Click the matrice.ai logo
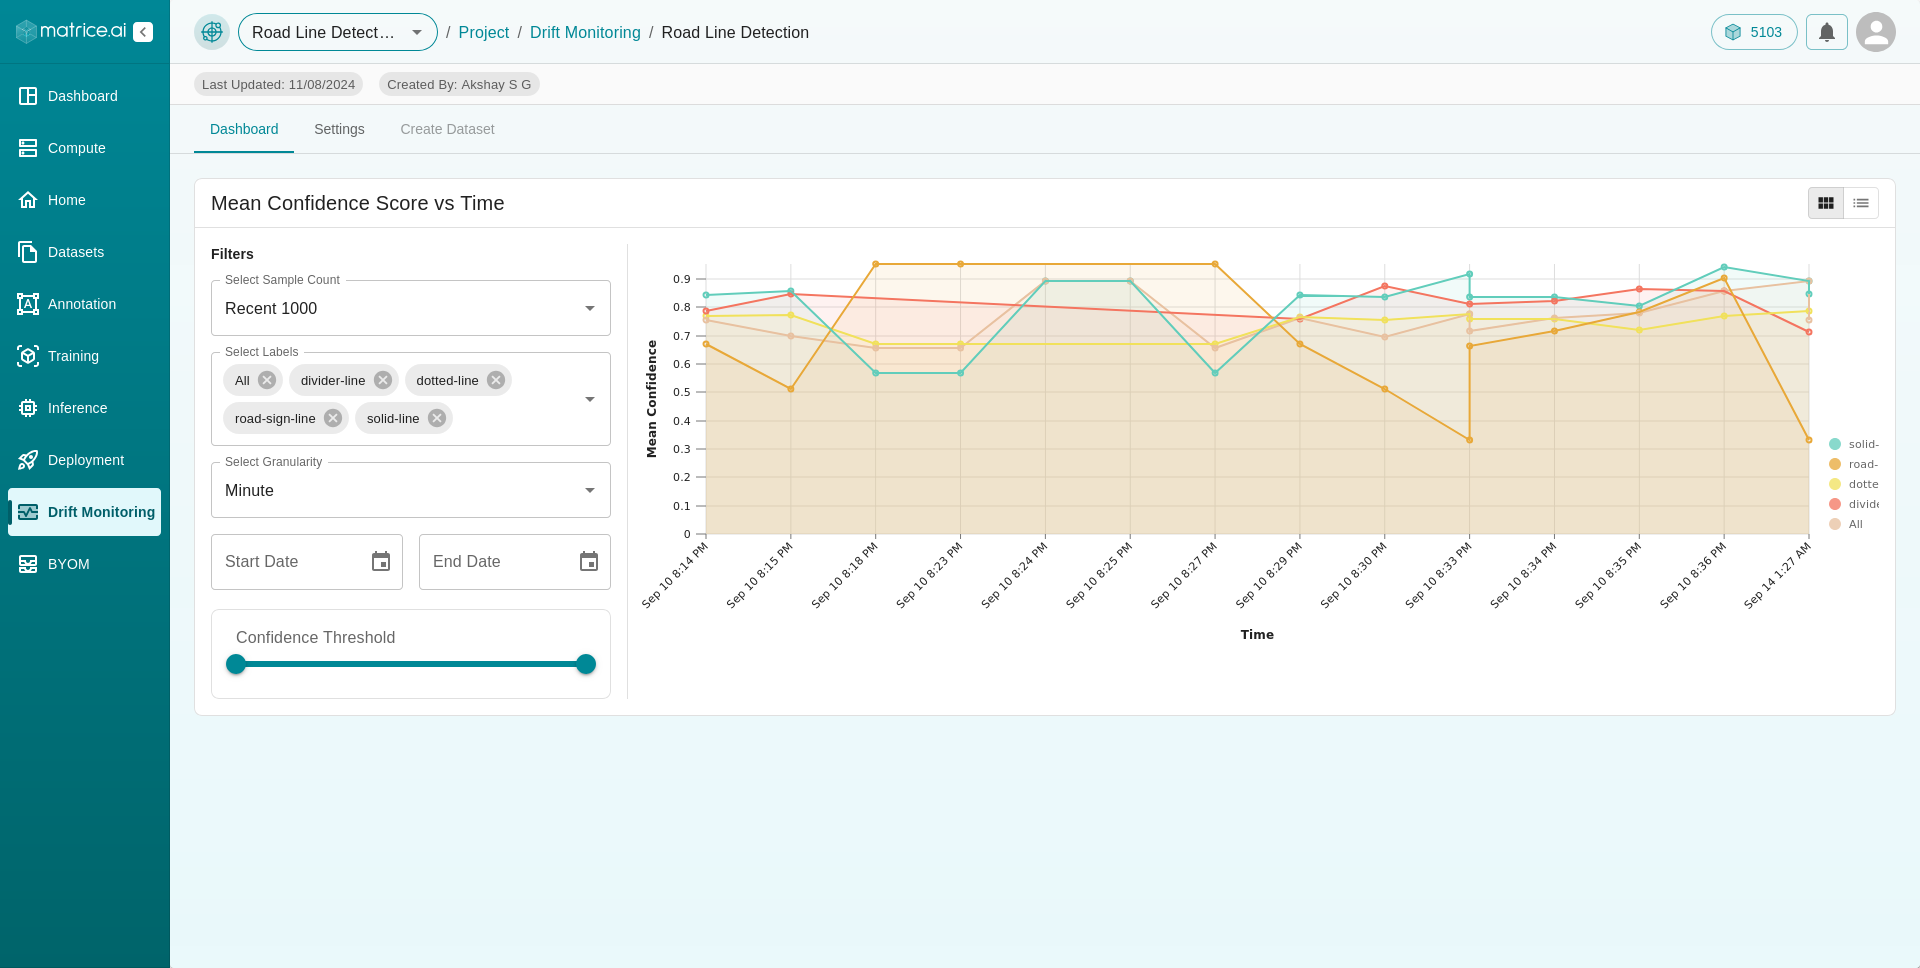The width and height of the screenshot is (1920, 968). pos(71,31)
